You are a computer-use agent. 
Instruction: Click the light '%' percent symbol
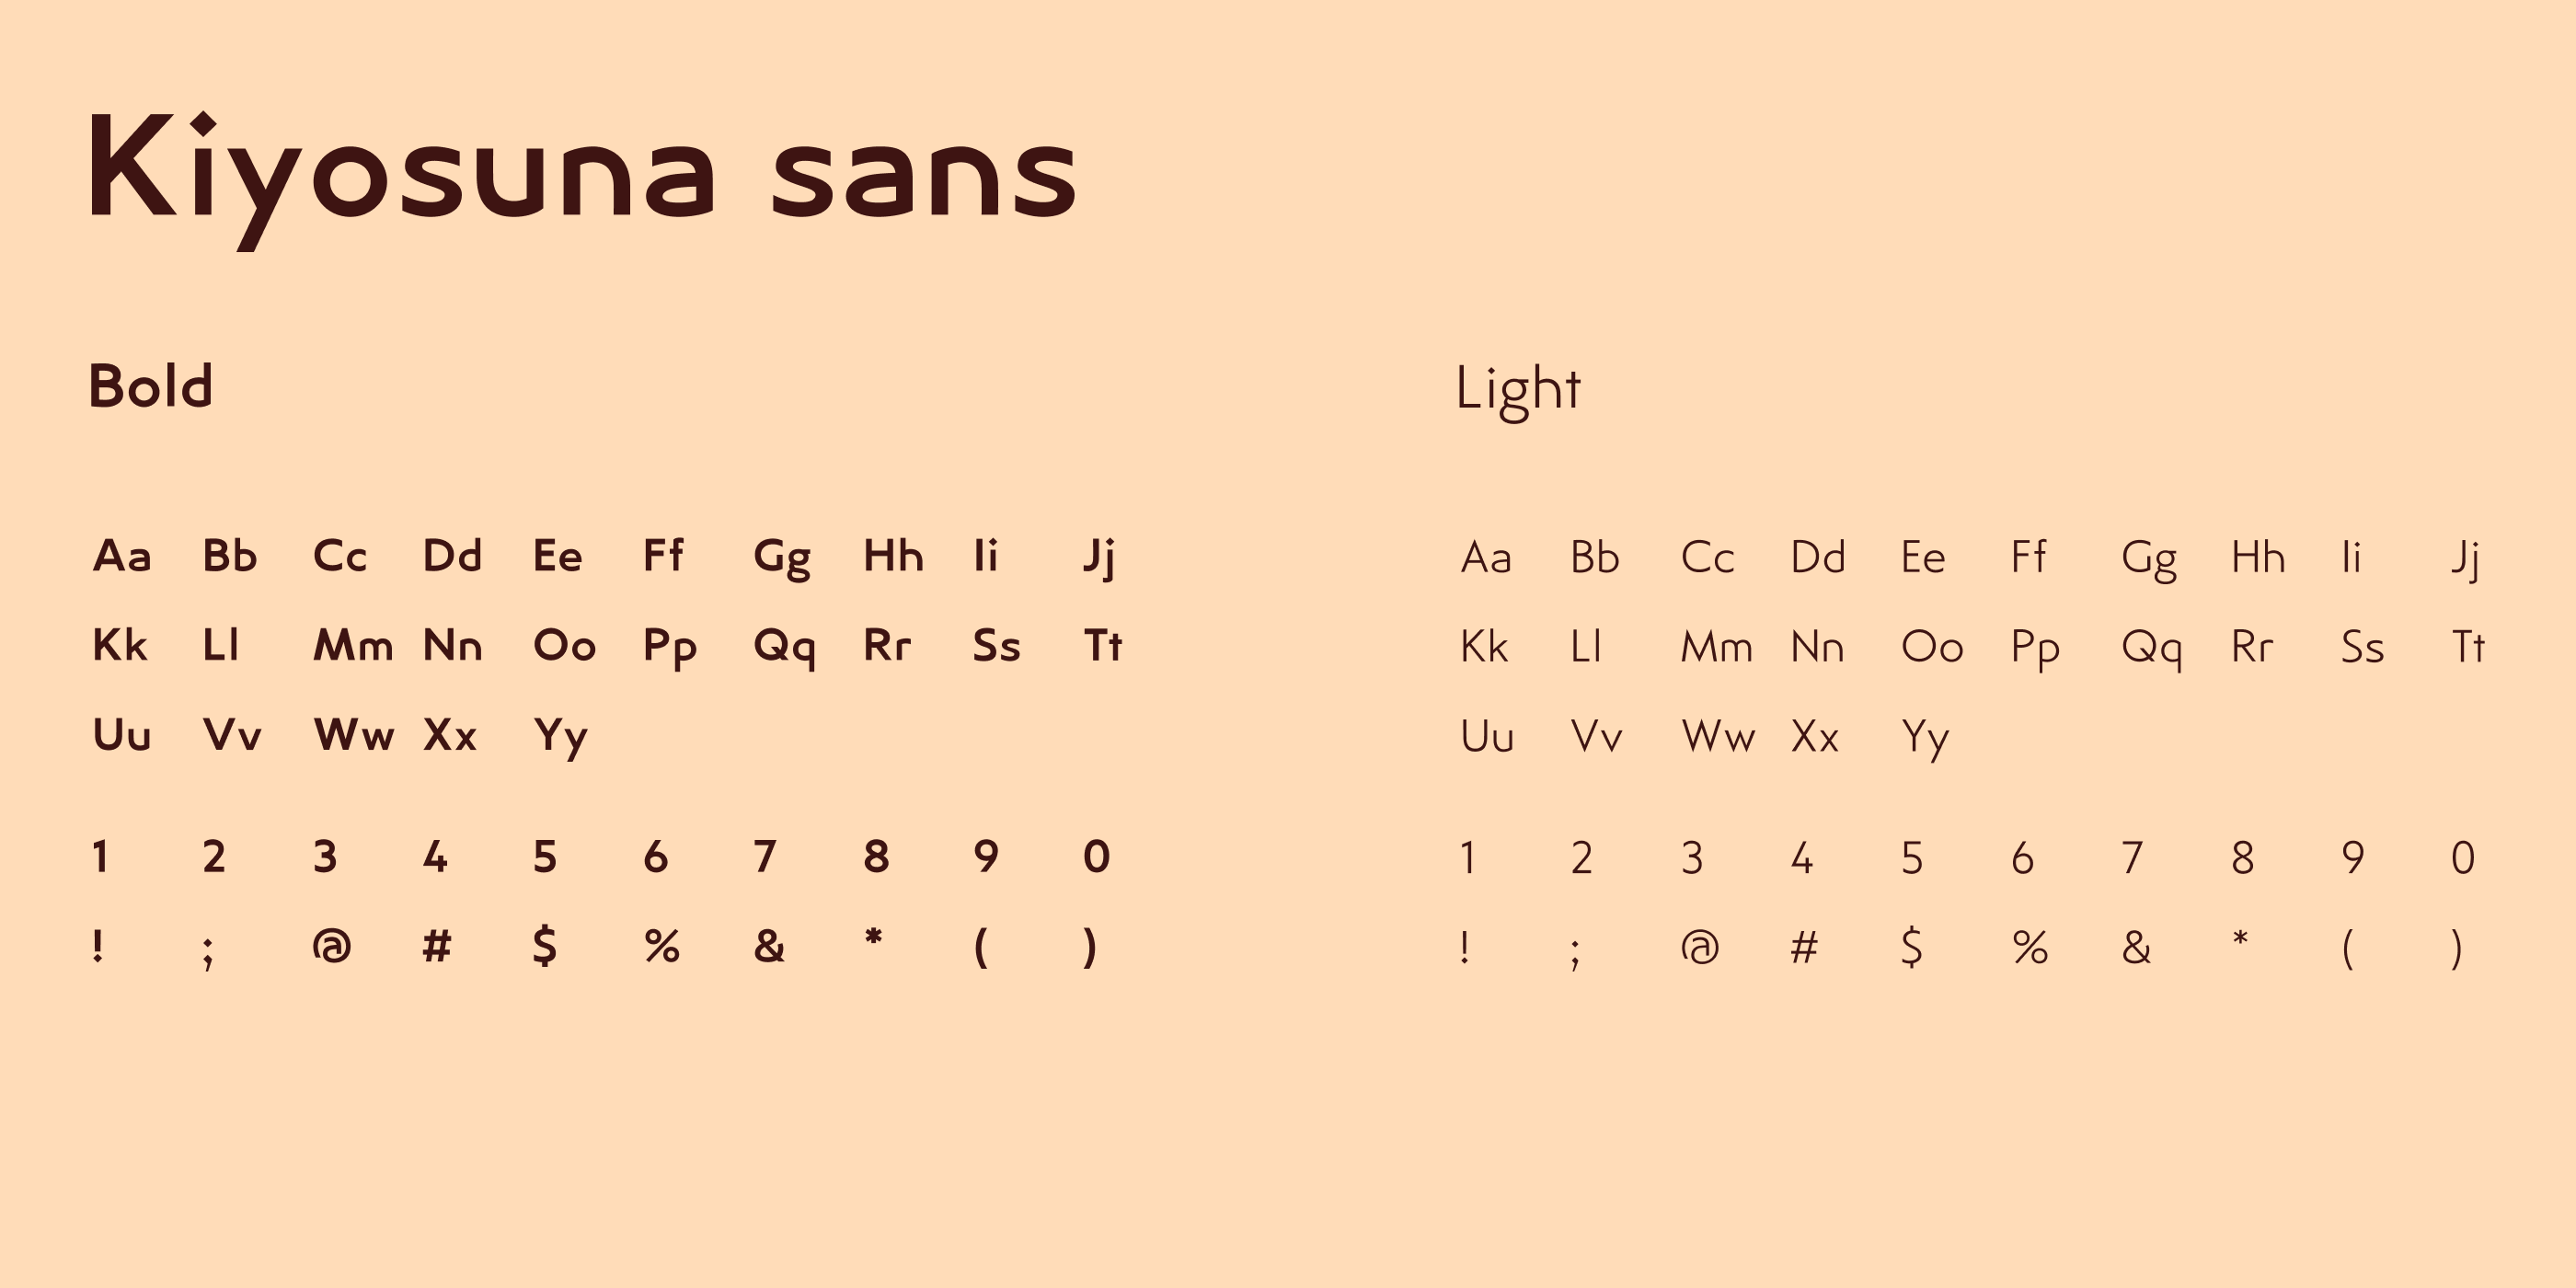pyautogui.click(x=2030, y=947)
